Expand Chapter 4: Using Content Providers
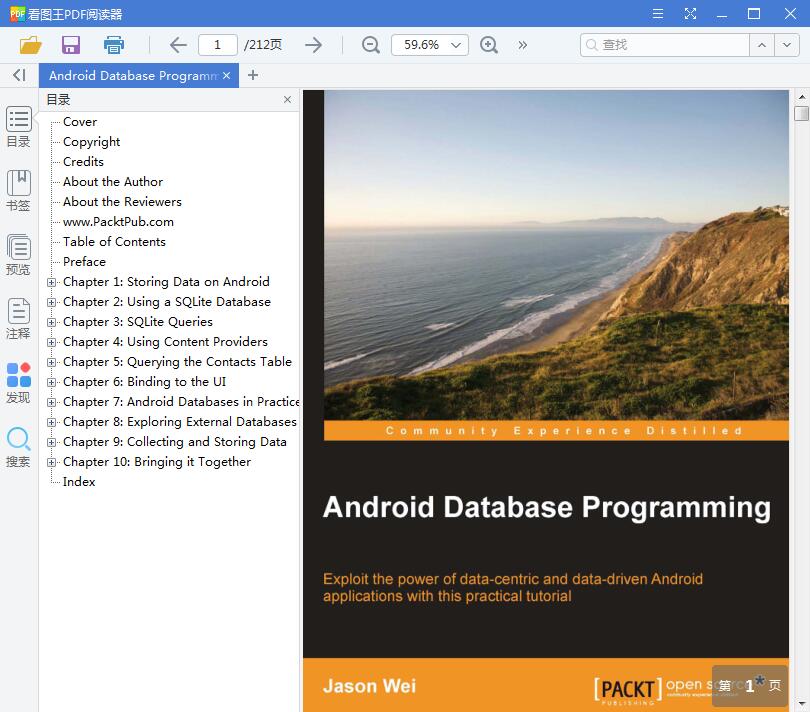The width and height of the screenshot is (810, 712). [x=51, y=342]
